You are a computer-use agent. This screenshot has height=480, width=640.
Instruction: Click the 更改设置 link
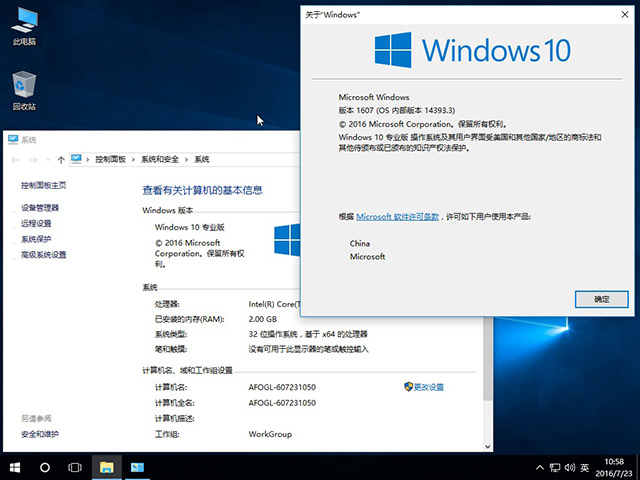(x=428, y=387)
